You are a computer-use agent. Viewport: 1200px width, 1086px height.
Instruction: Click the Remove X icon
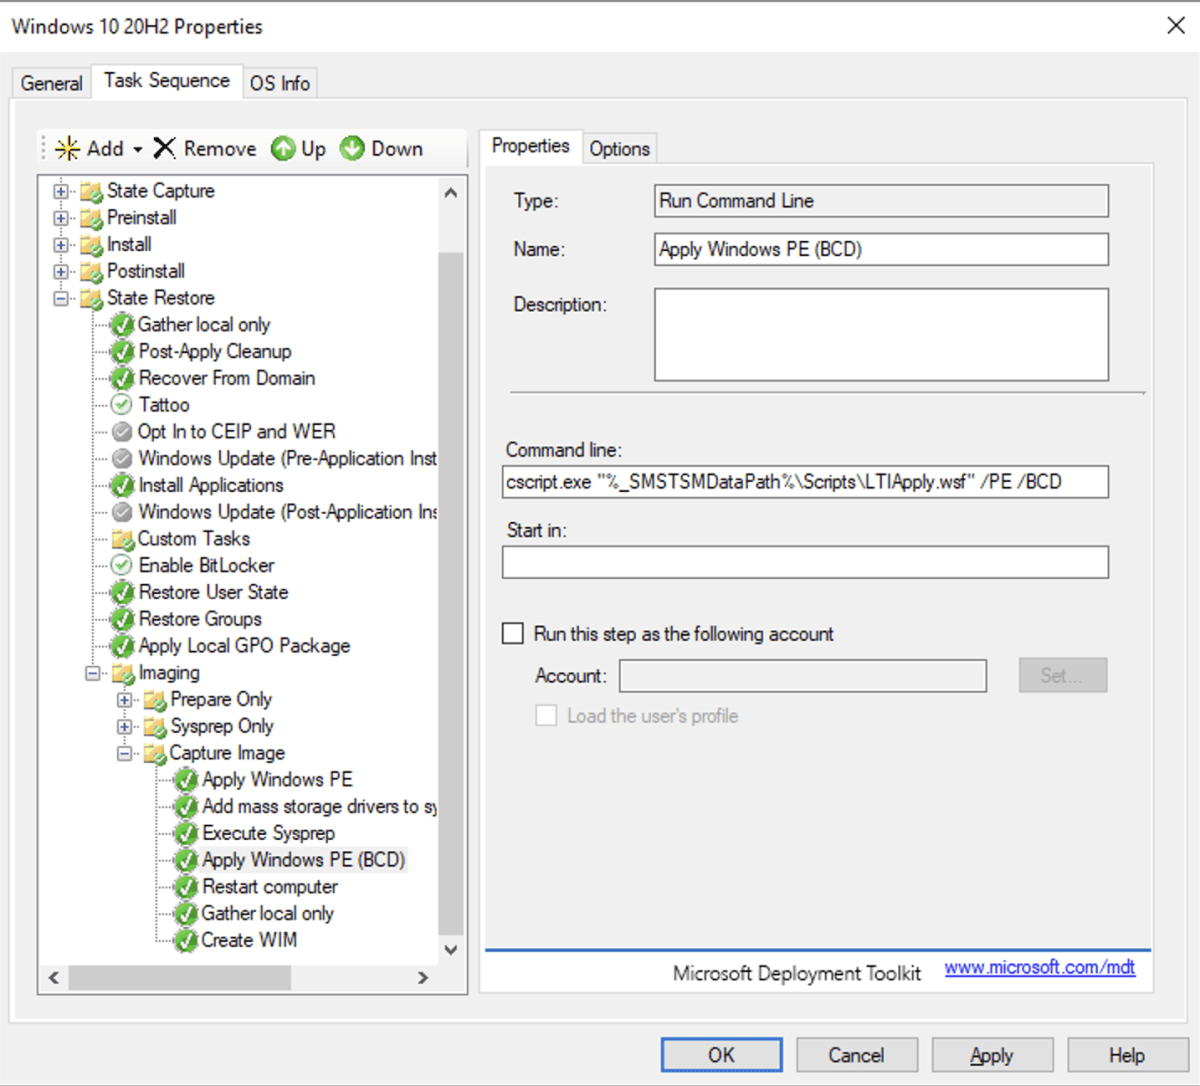[x=165, y=148]
